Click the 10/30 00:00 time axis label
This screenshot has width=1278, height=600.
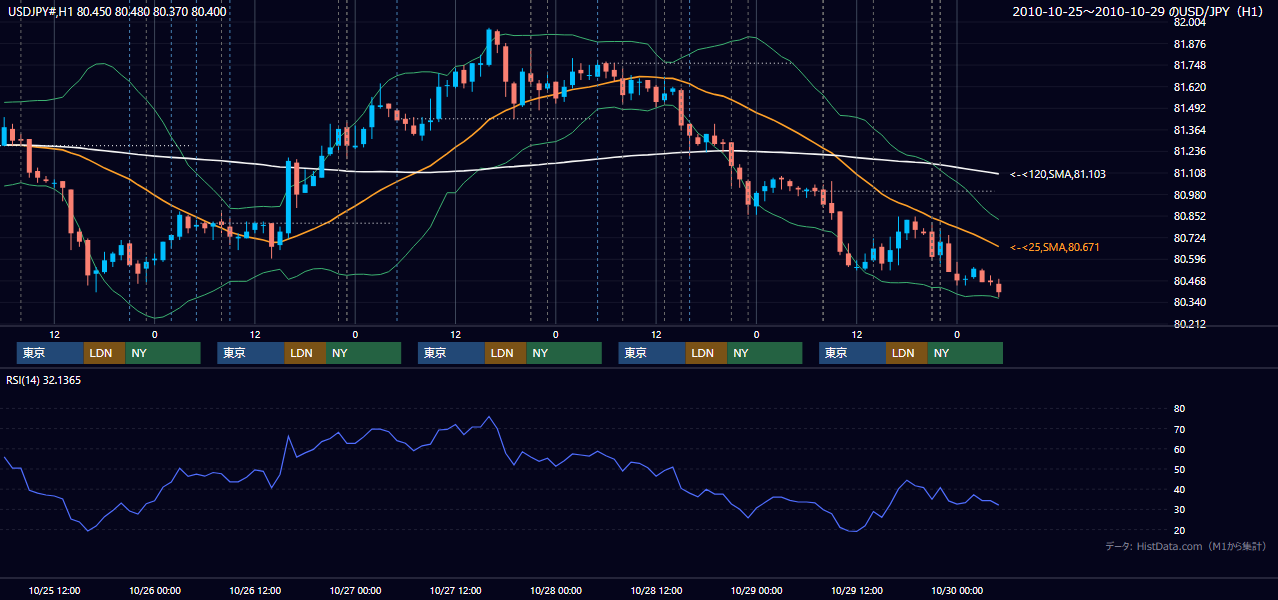pyautogui.click(x=957, y=590)
